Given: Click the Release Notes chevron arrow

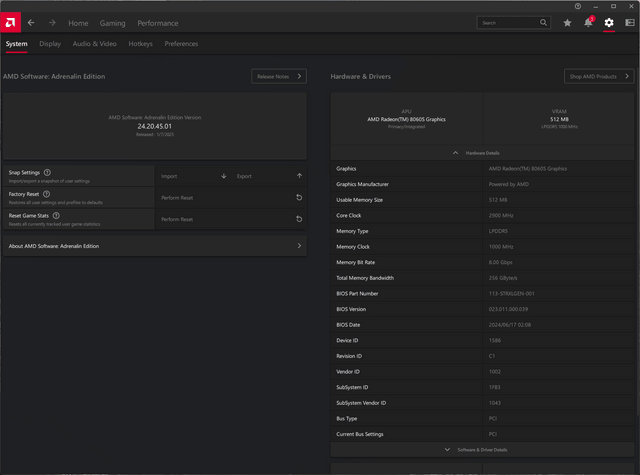Looking at the screenshot, I should click(x=299, y=76).
